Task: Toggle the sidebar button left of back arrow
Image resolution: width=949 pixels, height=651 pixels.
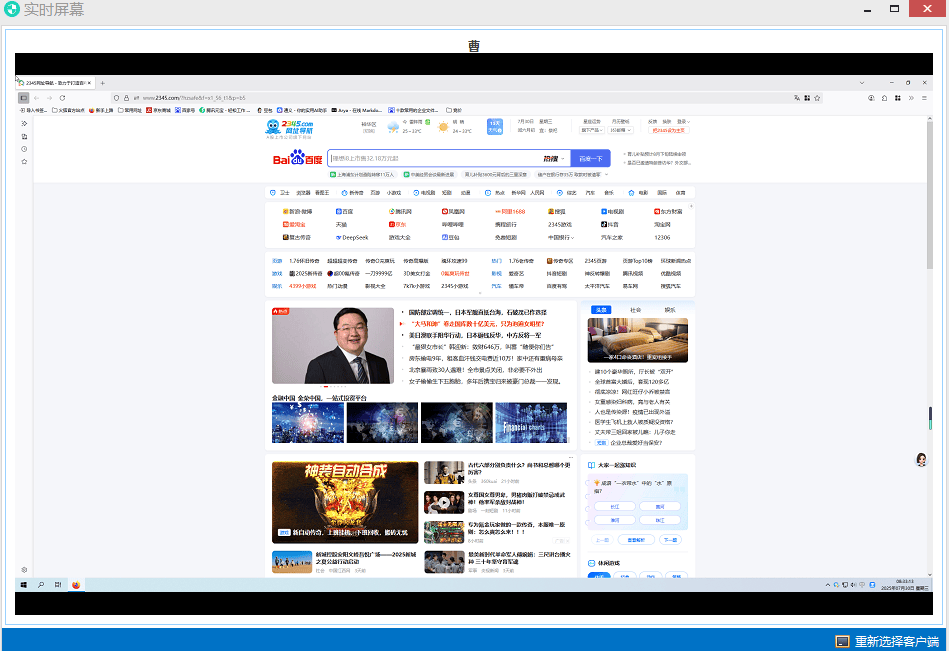Action: point(24,98)
